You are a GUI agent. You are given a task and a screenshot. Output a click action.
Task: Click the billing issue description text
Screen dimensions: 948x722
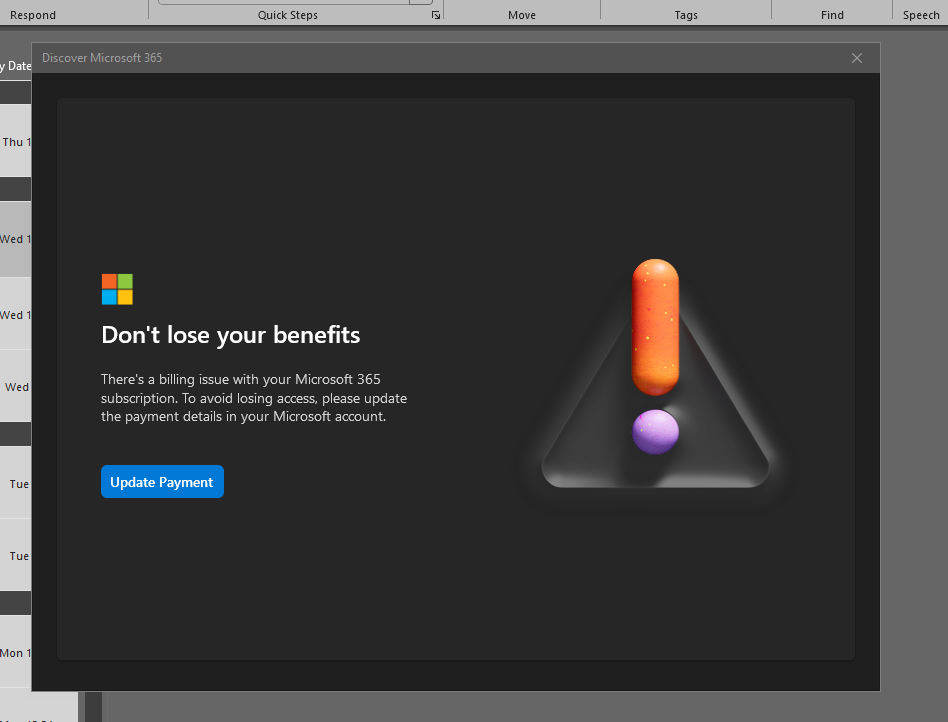(254, 398)
